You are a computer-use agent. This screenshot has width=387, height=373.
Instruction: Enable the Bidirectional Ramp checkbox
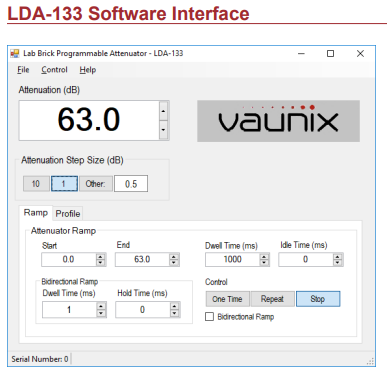[209, 317]
